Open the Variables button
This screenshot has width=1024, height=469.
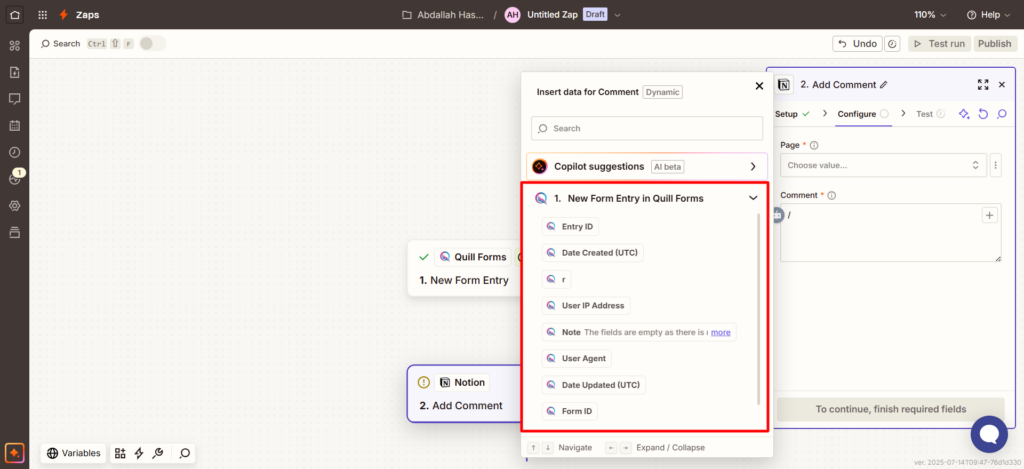click(x=74, y=453)
